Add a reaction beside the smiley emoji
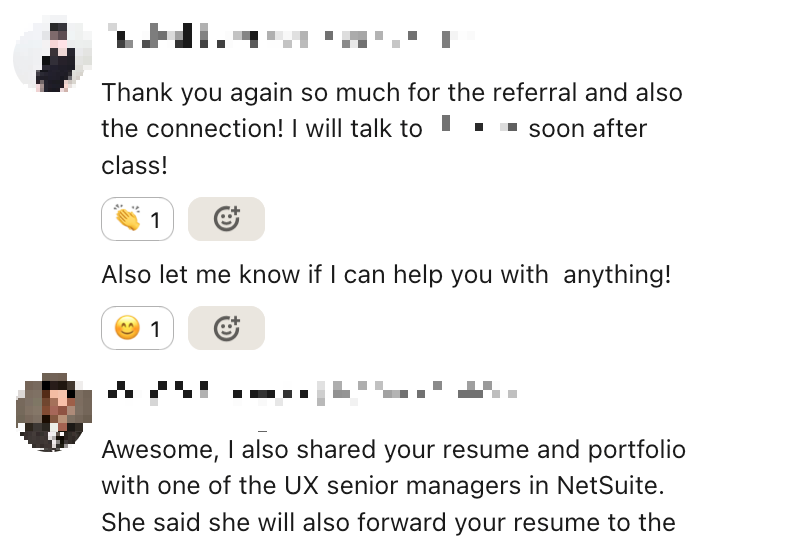This screenshot has width=804, height=548. coord(227,328)
